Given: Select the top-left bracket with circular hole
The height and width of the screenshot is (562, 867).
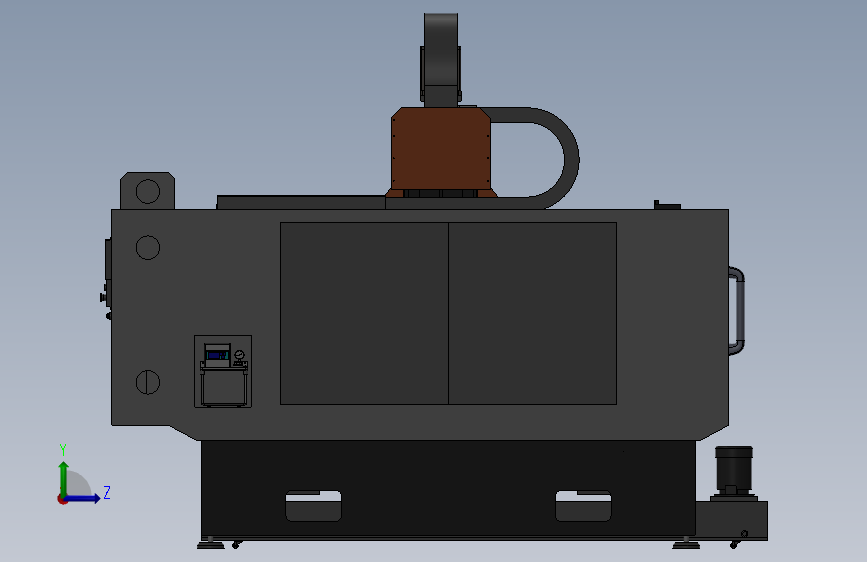Looking at the screenshot, I should tap(148, 191).
